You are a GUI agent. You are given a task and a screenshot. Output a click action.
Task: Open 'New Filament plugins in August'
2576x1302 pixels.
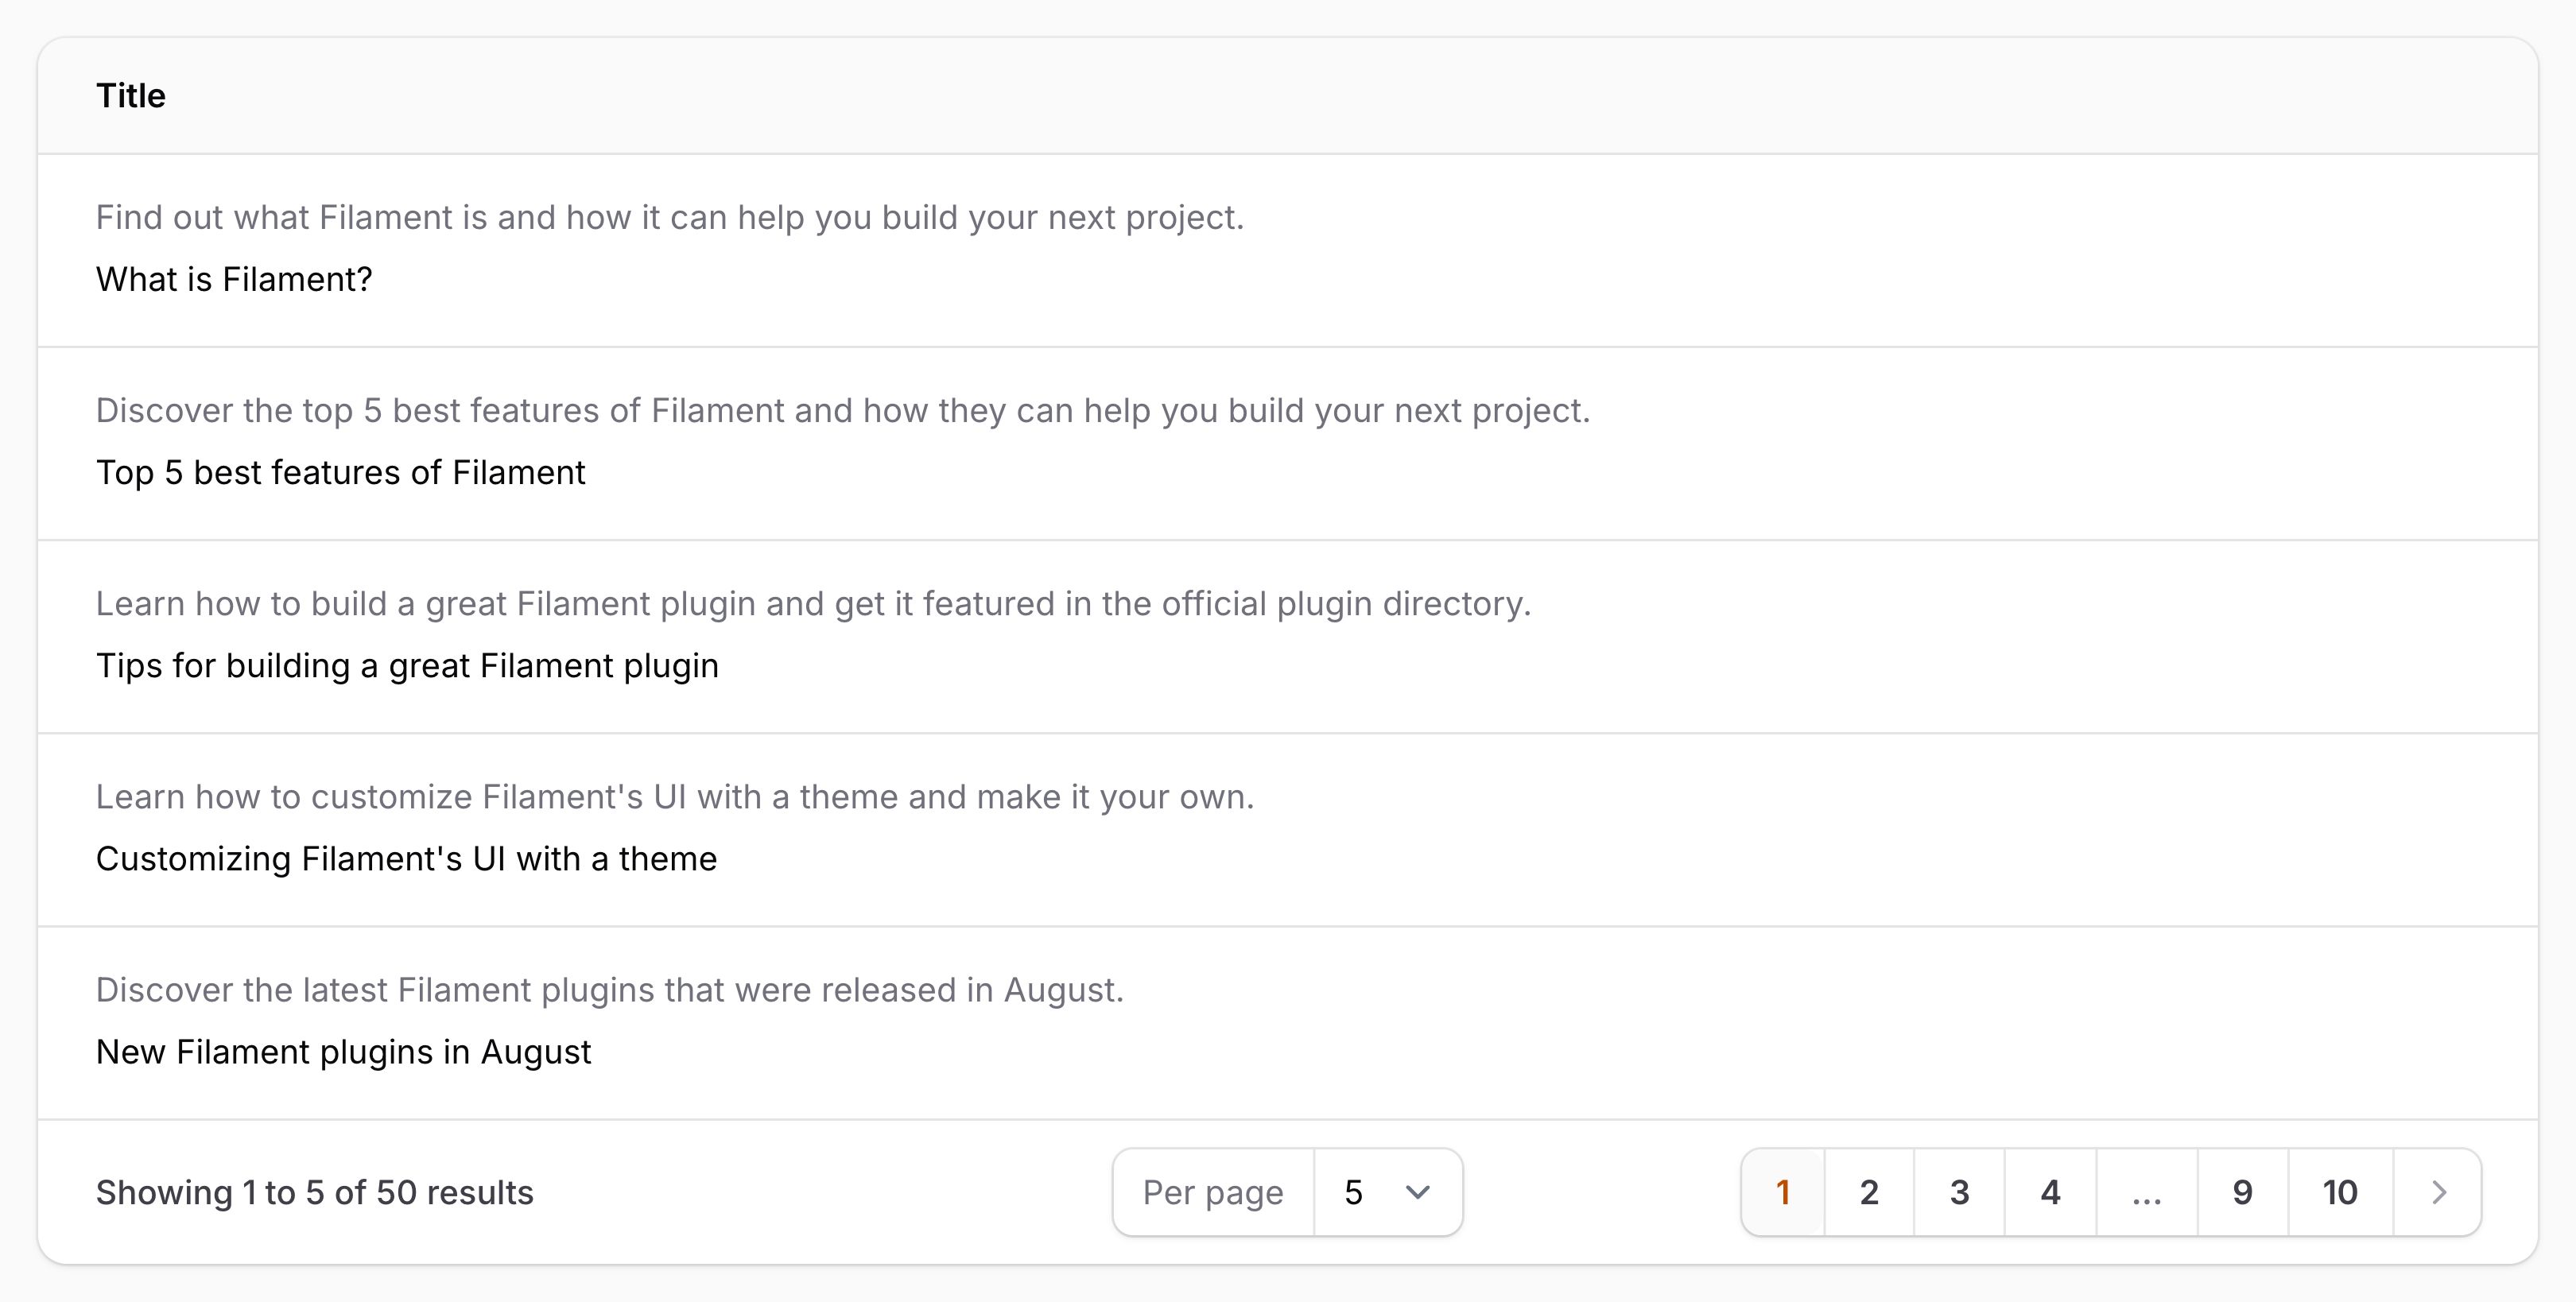point(343,1051)
